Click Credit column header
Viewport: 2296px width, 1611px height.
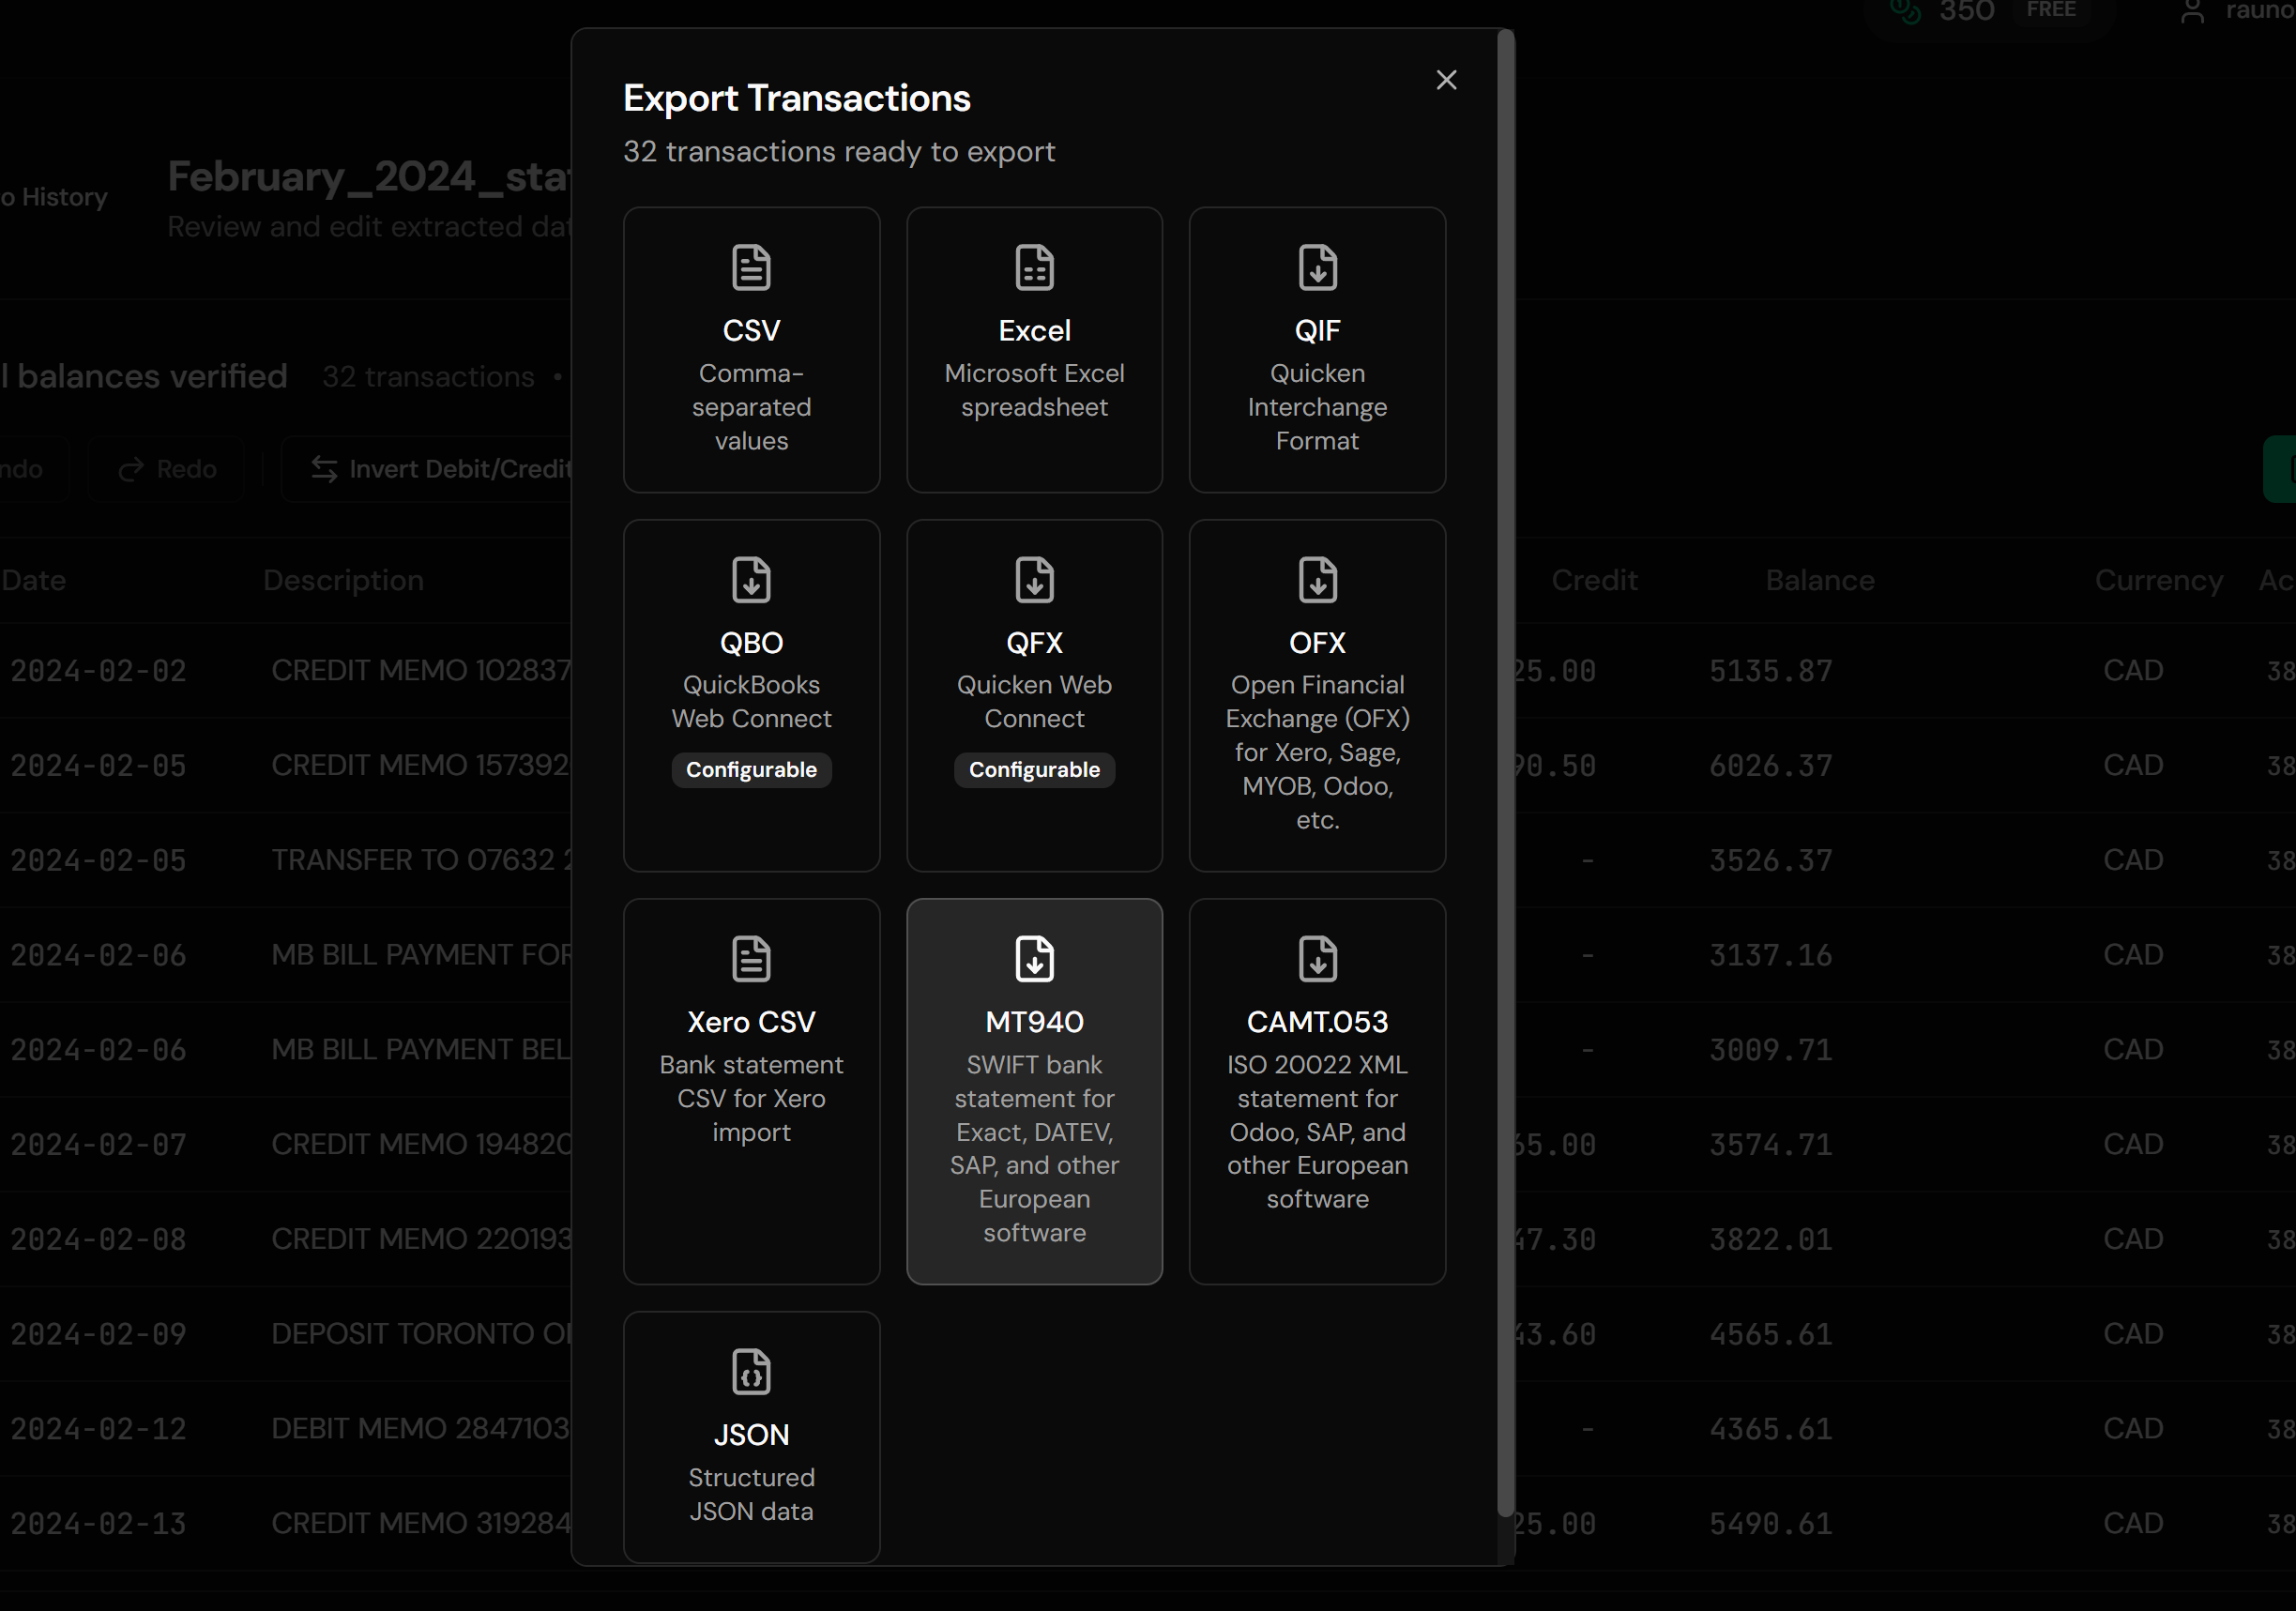click(x=1594, y=581)
